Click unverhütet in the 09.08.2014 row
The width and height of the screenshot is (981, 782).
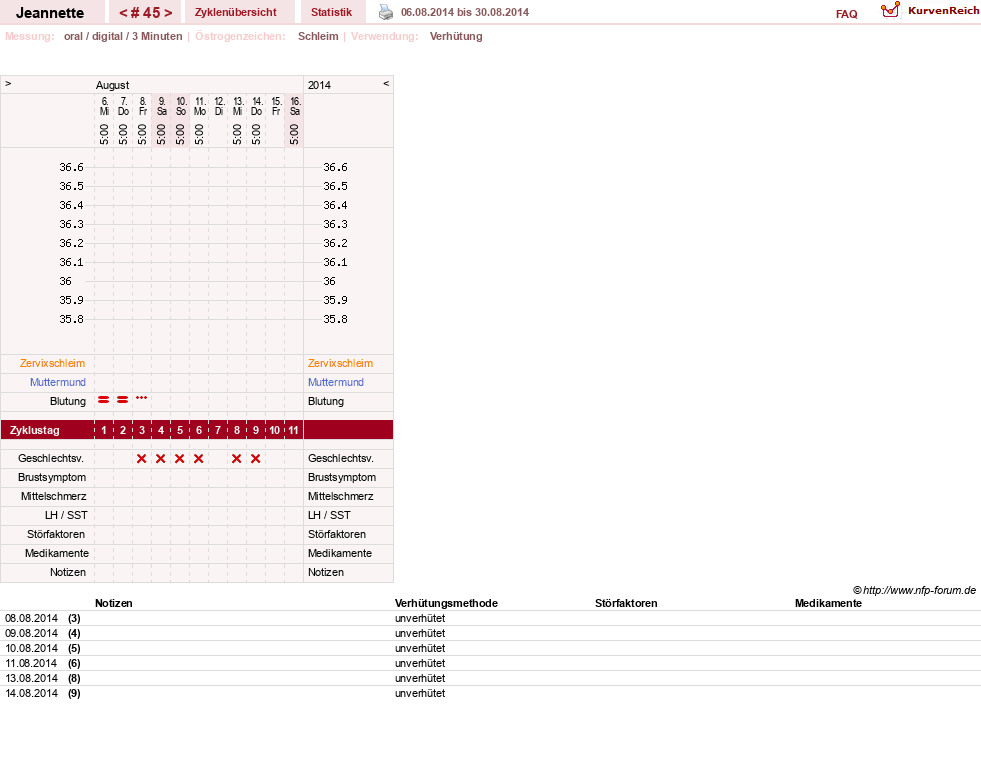(420, 633)
